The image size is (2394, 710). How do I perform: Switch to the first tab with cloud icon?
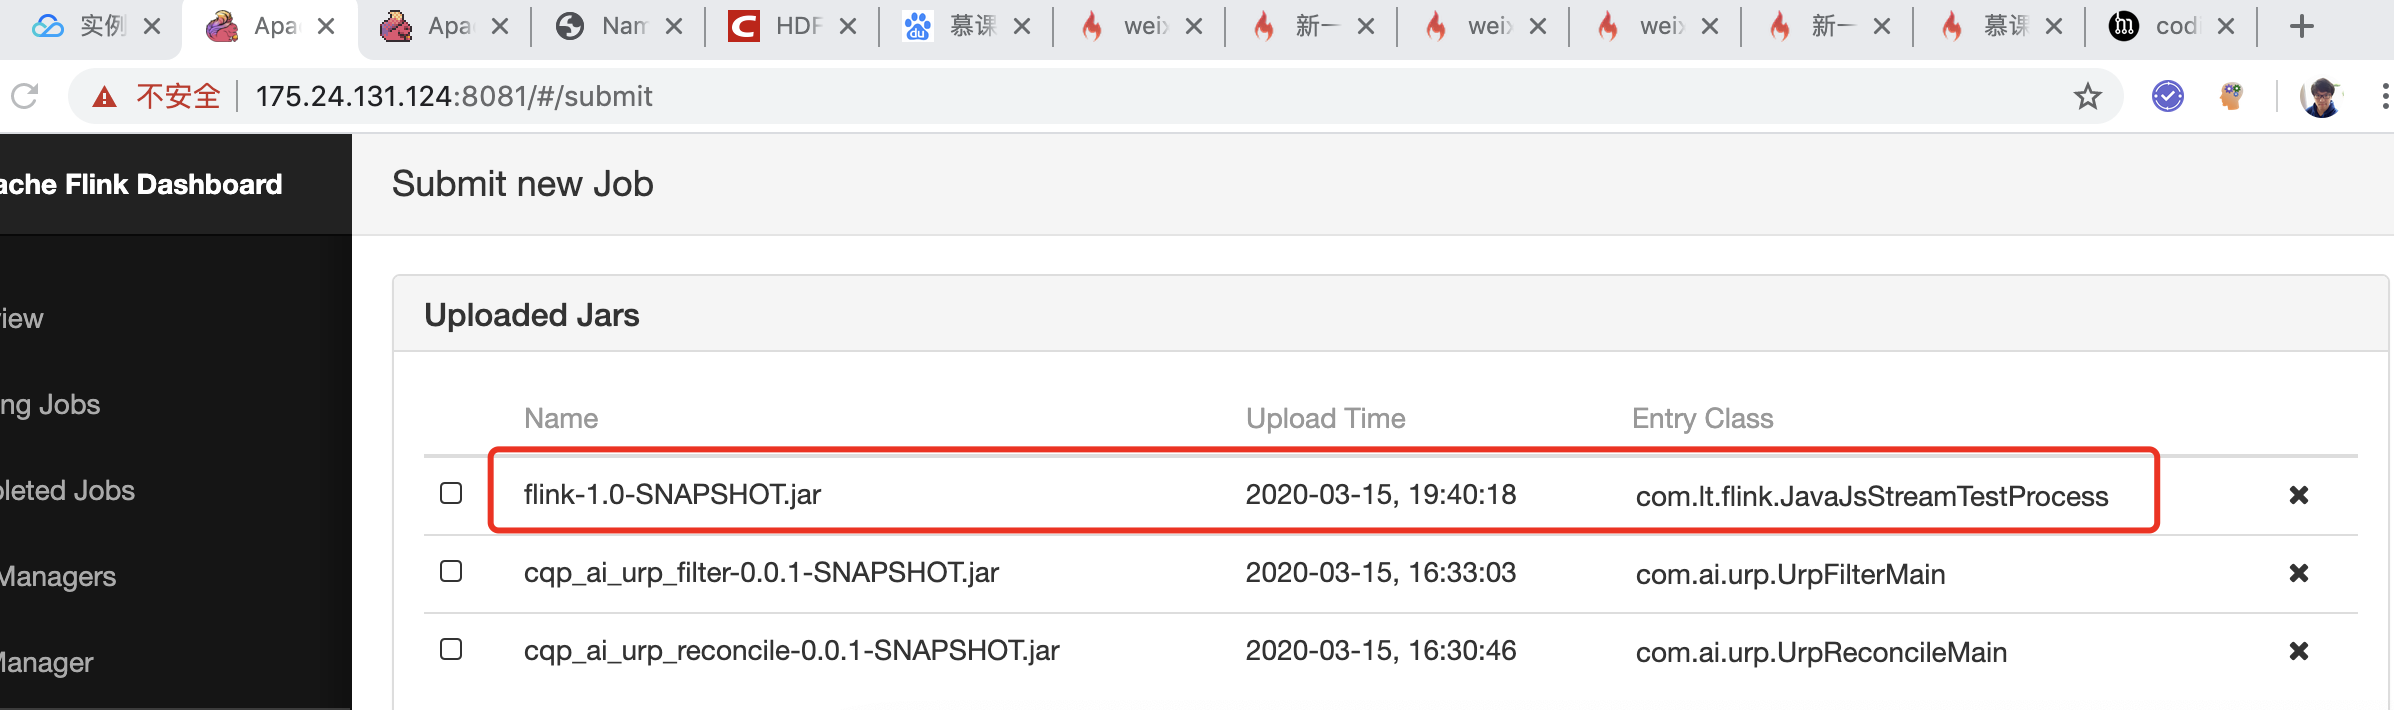pos(80,26)
